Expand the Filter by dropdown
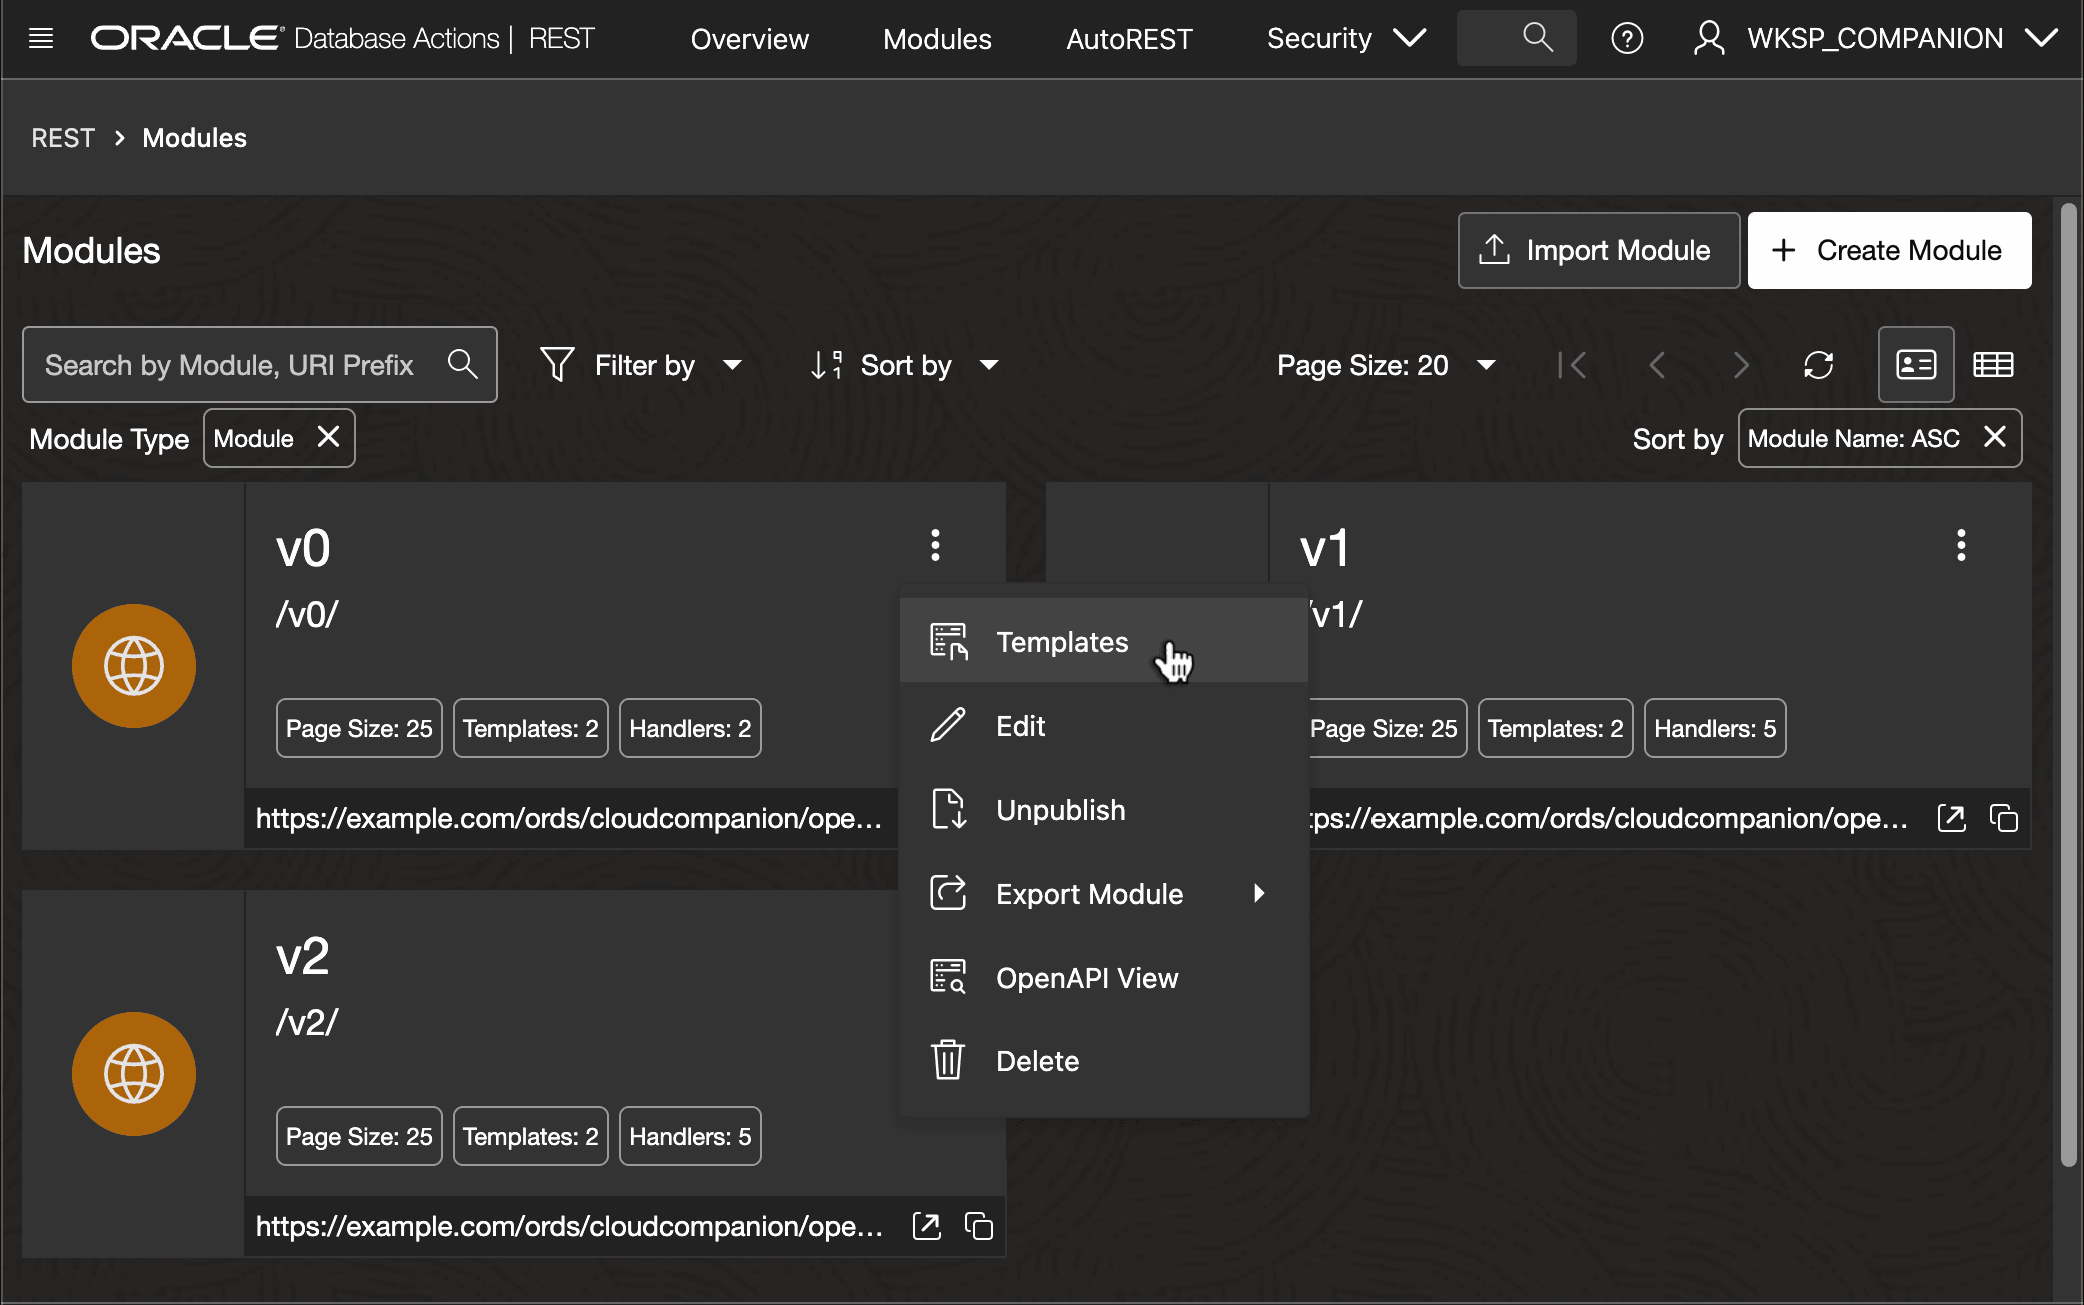Viewport: 2084px width, 1305px height. pos(642,365)
